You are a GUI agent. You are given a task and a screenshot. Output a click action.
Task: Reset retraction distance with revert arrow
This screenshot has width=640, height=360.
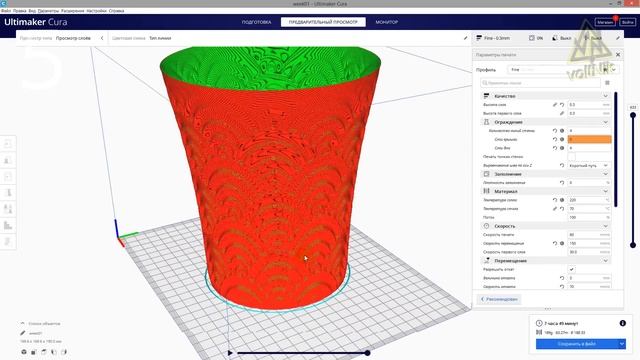click(x=562, y=278)
